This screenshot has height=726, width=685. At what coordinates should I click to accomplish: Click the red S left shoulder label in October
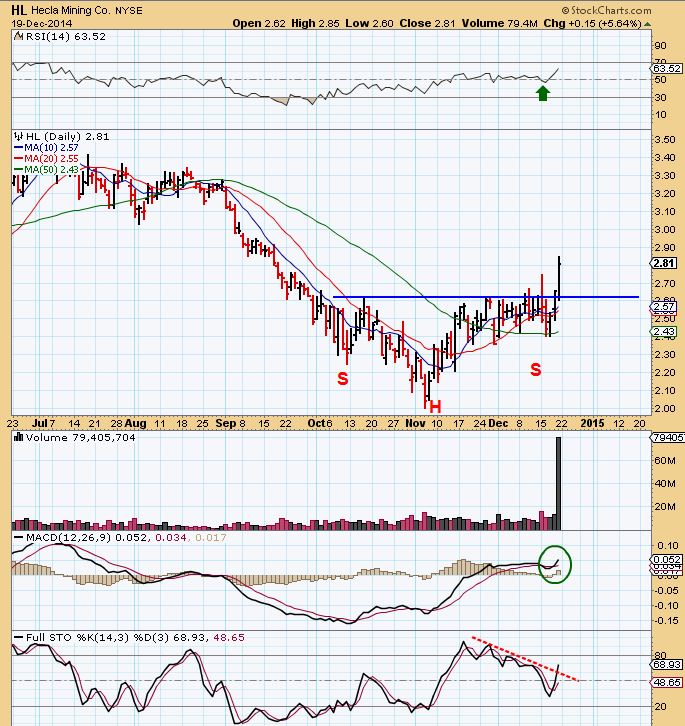pos(342,378)
